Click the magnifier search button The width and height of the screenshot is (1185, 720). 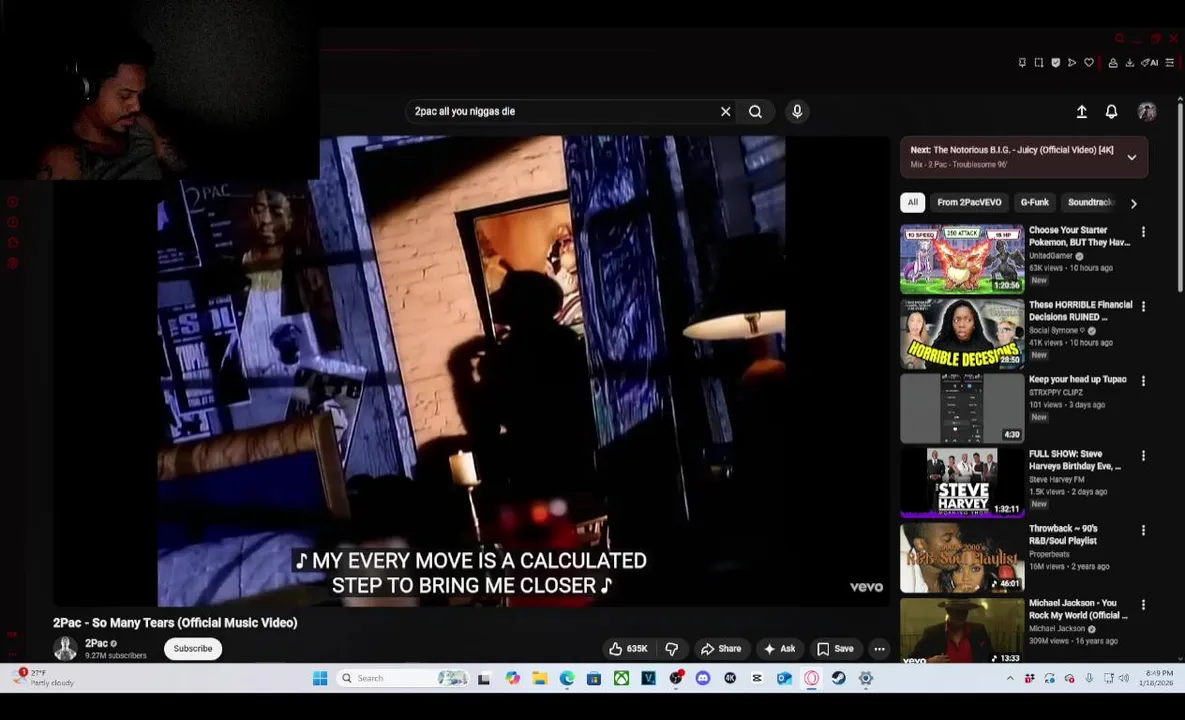(755, 112)
